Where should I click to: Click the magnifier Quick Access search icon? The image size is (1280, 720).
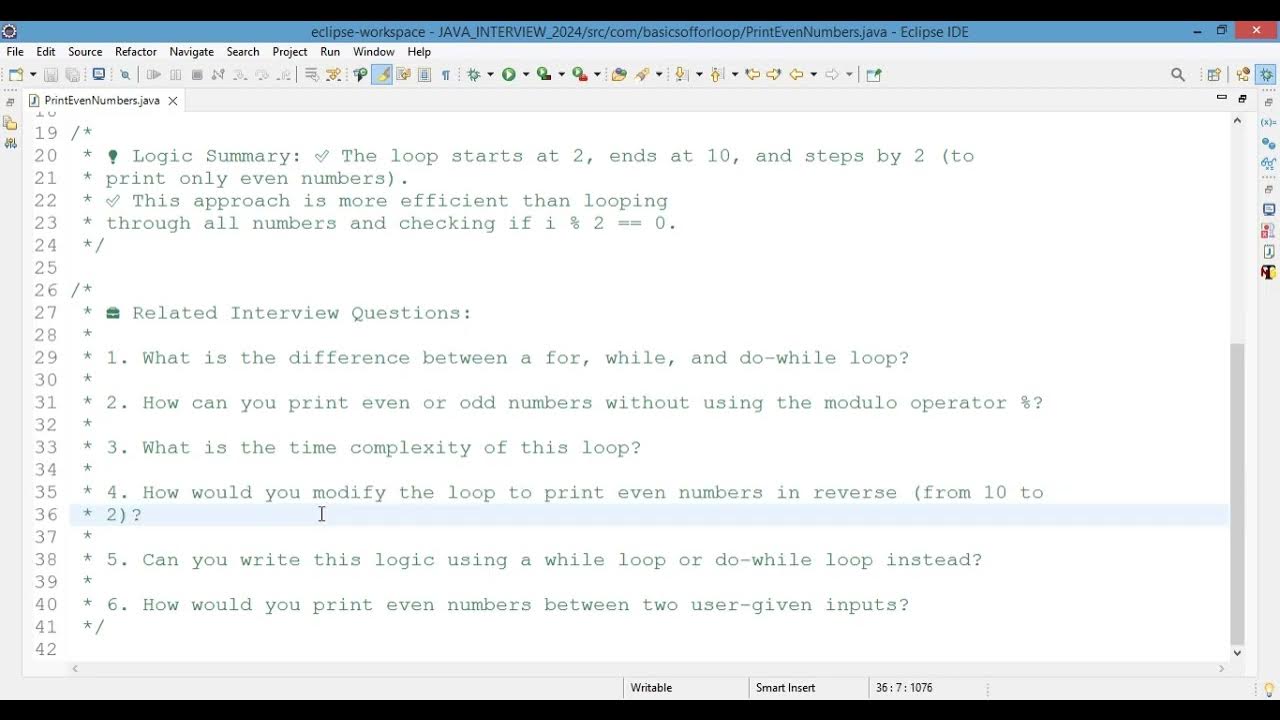pos(1178,74)
